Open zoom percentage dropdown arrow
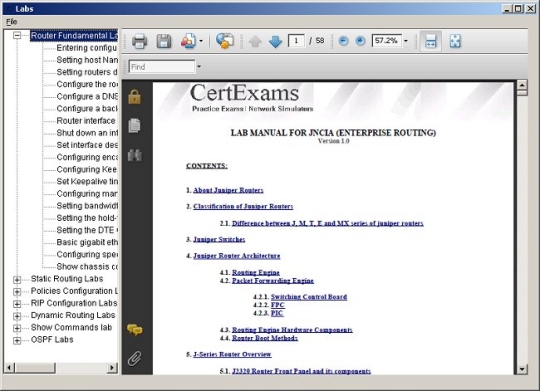 pos(406,41)
